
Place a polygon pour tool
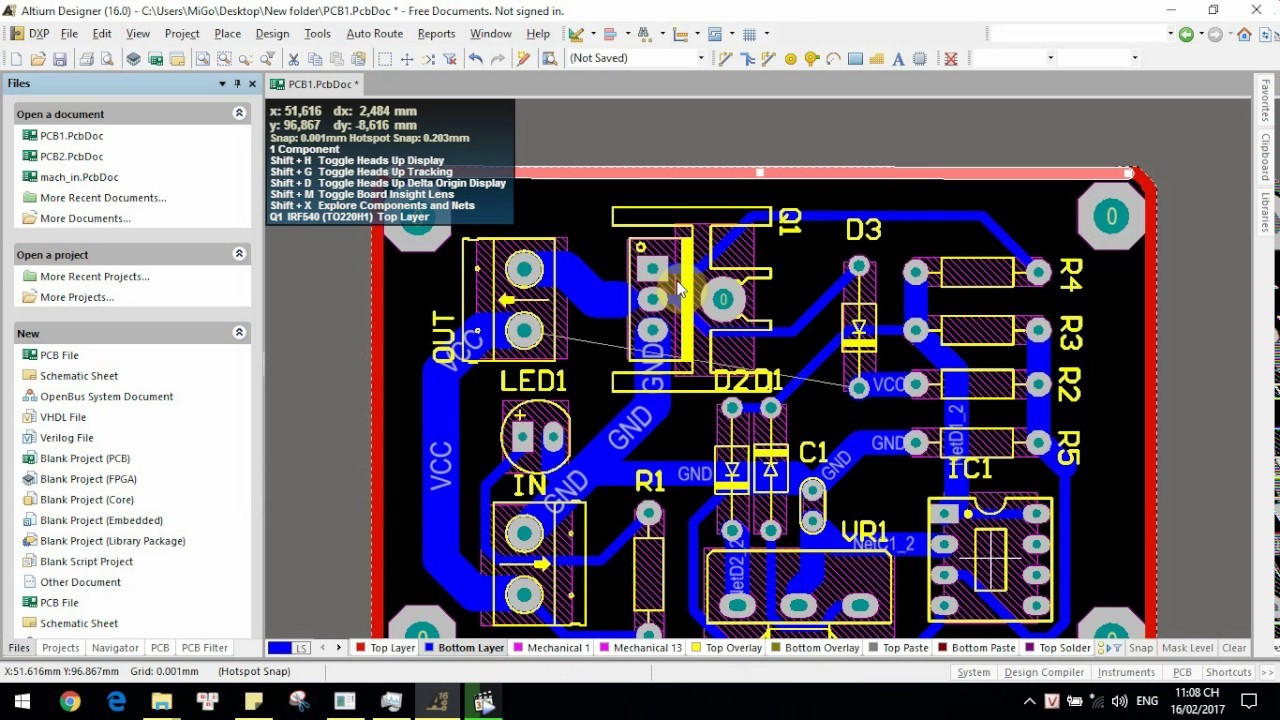tap(877, 59)
